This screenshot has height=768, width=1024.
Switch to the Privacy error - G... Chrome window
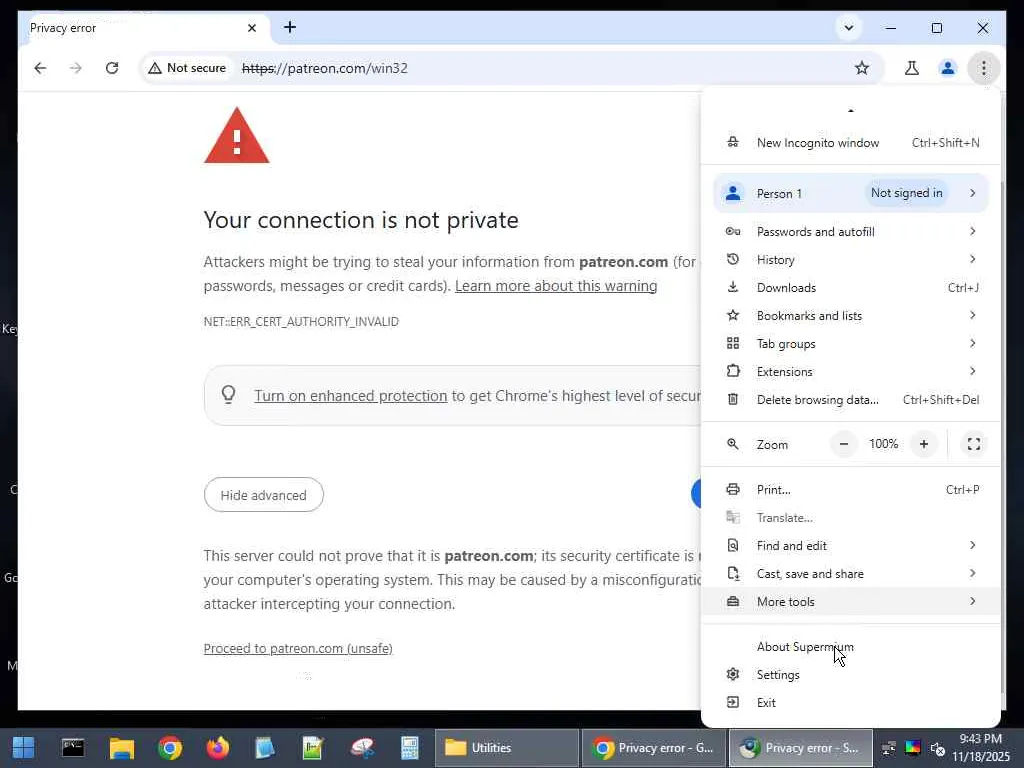pos(653,748)
